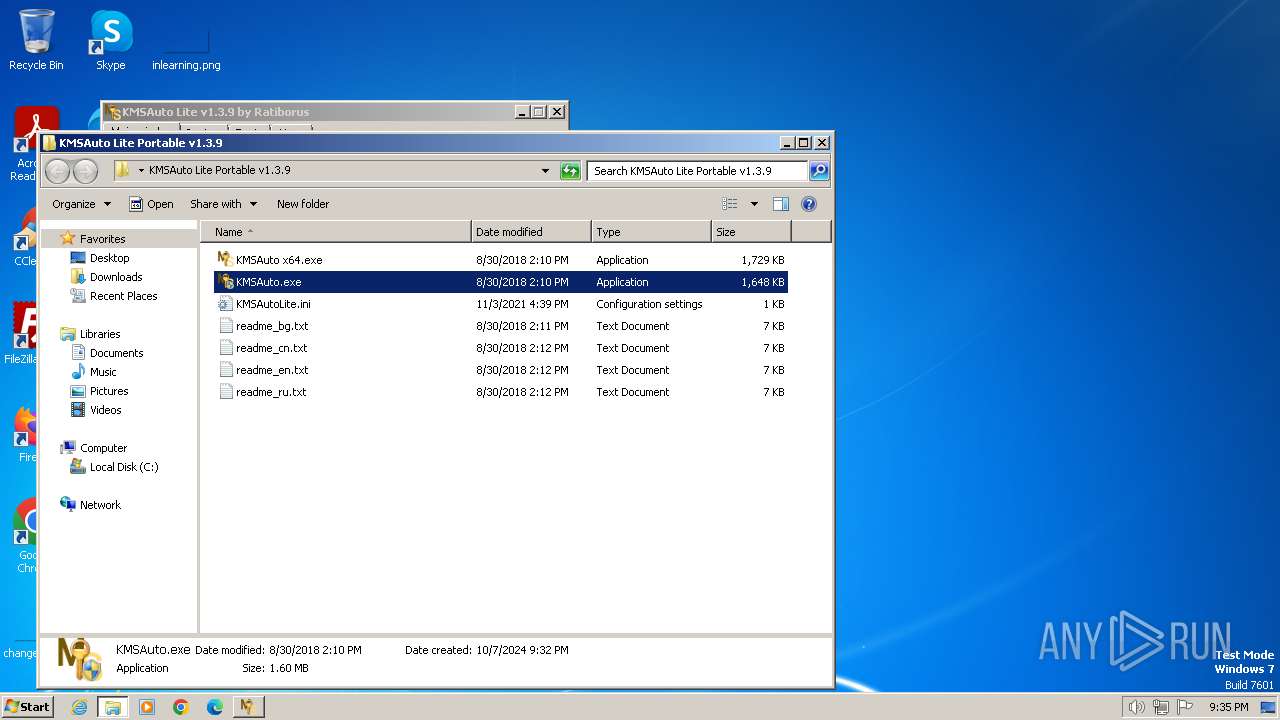Screen dimensions: 1280x720
Task: Open the Recycle Bin desktop icon
Action: [36, 40]
